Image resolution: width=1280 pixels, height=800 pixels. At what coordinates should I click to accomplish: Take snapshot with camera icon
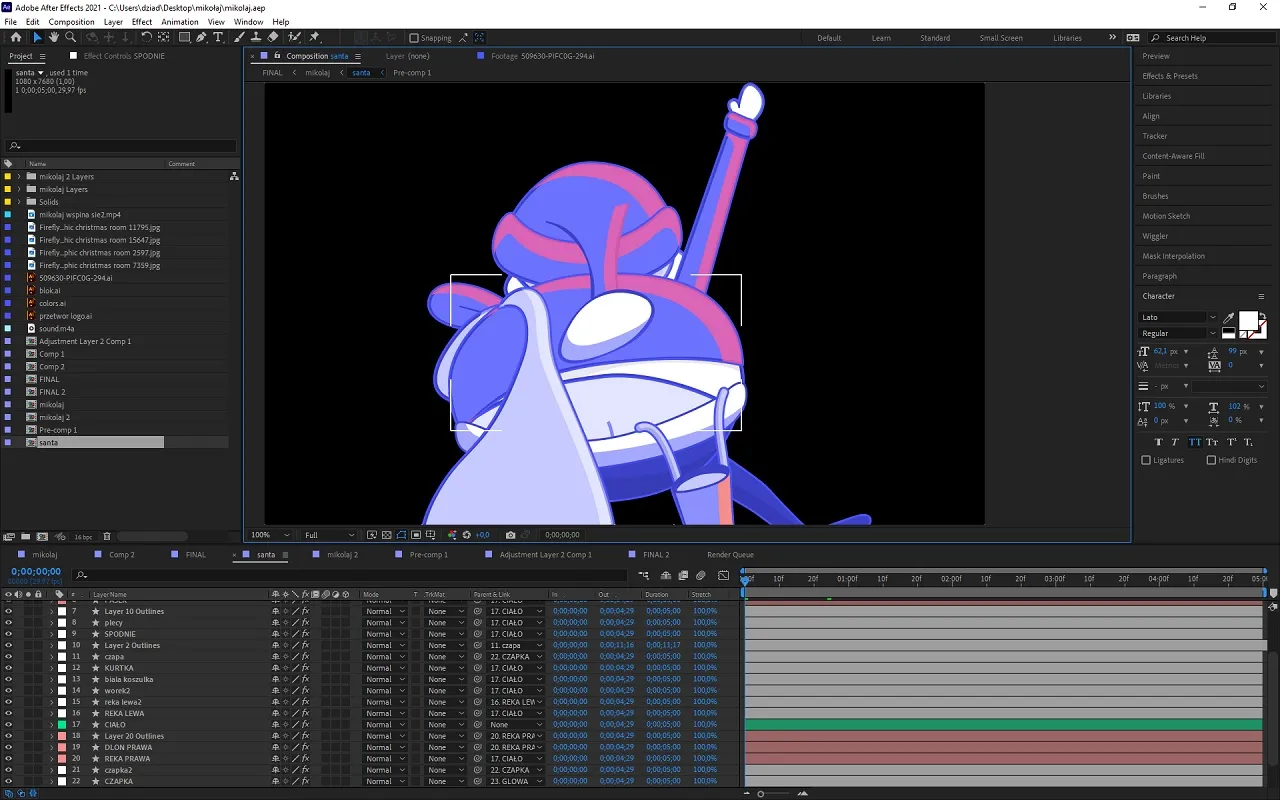pos(511,535)
